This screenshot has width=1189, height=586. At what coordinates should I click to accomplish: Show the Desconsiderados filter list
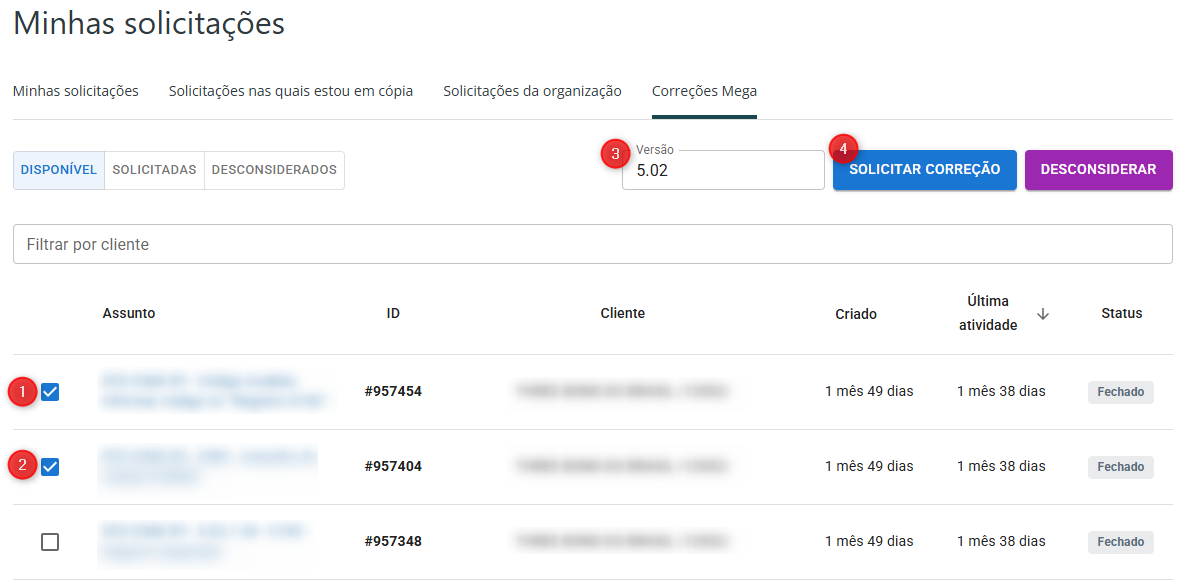pos(274,170)
